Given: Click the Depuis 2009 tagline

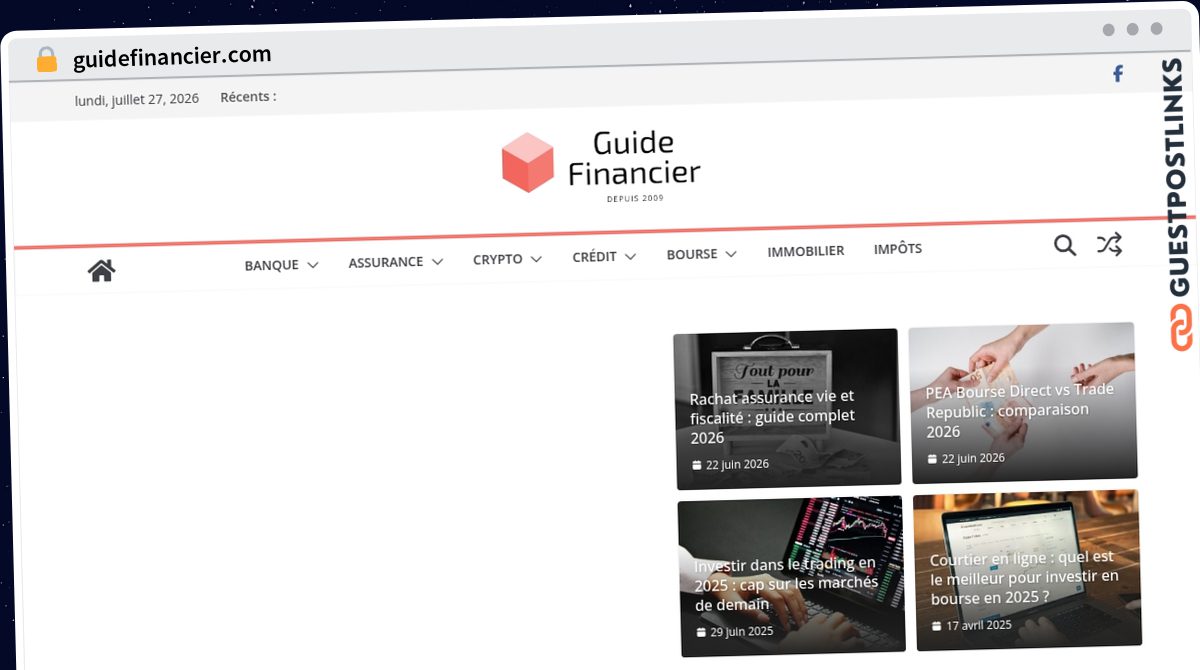Looking at the screenshot, I should (635, 198).
